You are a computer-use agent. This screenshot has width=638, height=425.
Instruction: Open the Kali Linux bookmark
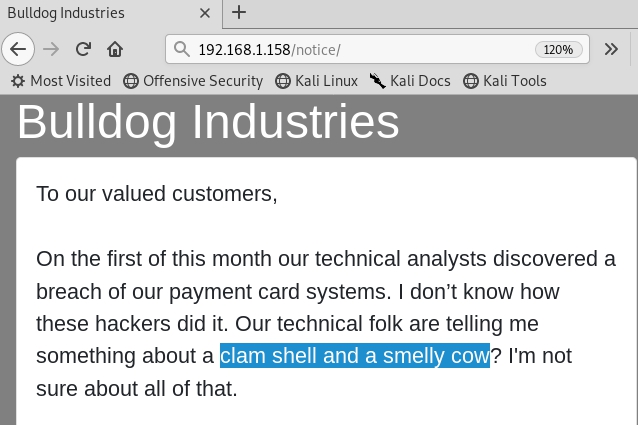coord(317,81)
